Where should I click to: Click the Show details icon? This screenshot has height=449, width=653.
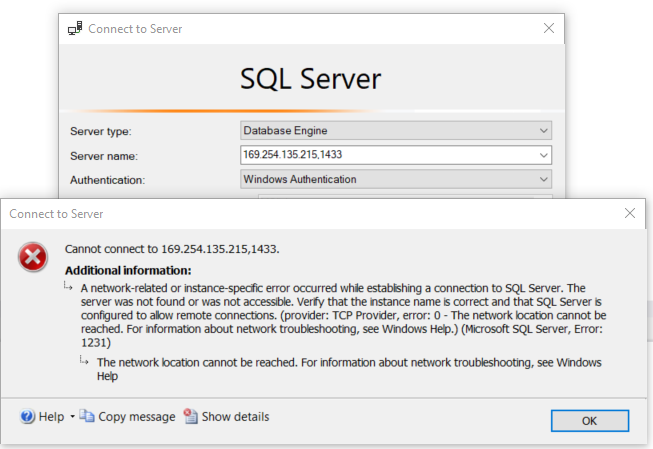(x=190, y=416)
